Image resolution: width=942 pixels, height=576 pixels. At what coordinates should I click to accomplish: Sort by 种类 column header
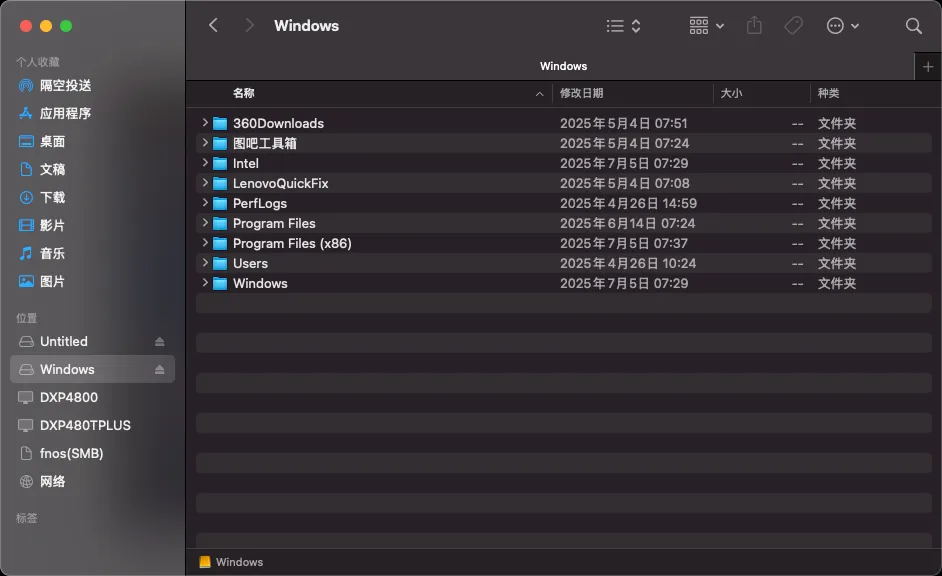coord(828,93)
